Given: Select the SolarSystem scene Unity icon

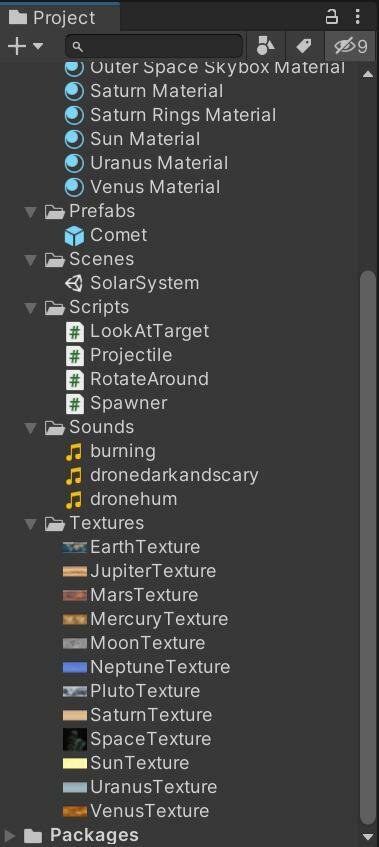Looking at the screenshot, I should coord(75,283).
